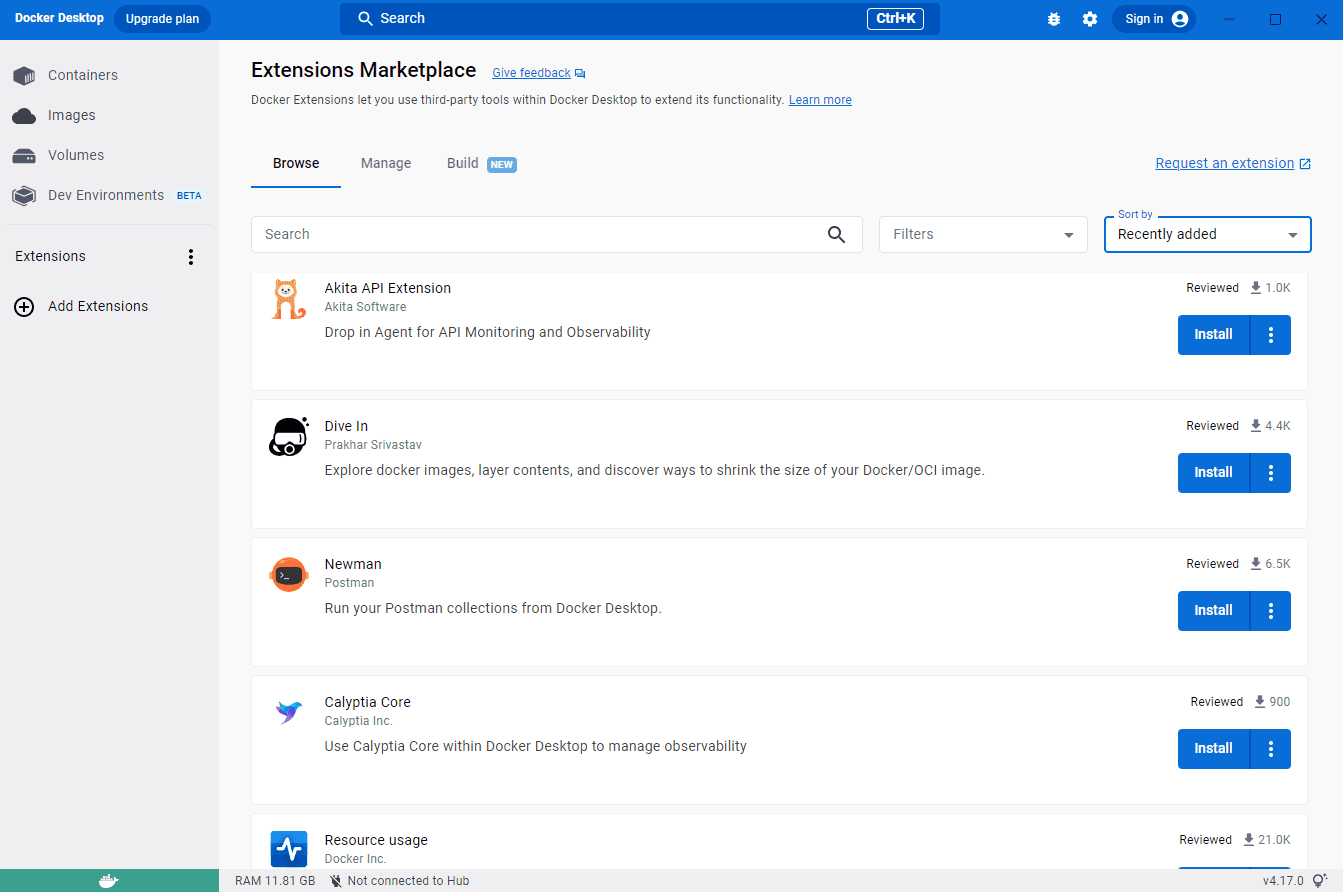Open Settings gear in title bar
The height and width of the screenshot is (892, 1343).
(x=1090, y=19)
